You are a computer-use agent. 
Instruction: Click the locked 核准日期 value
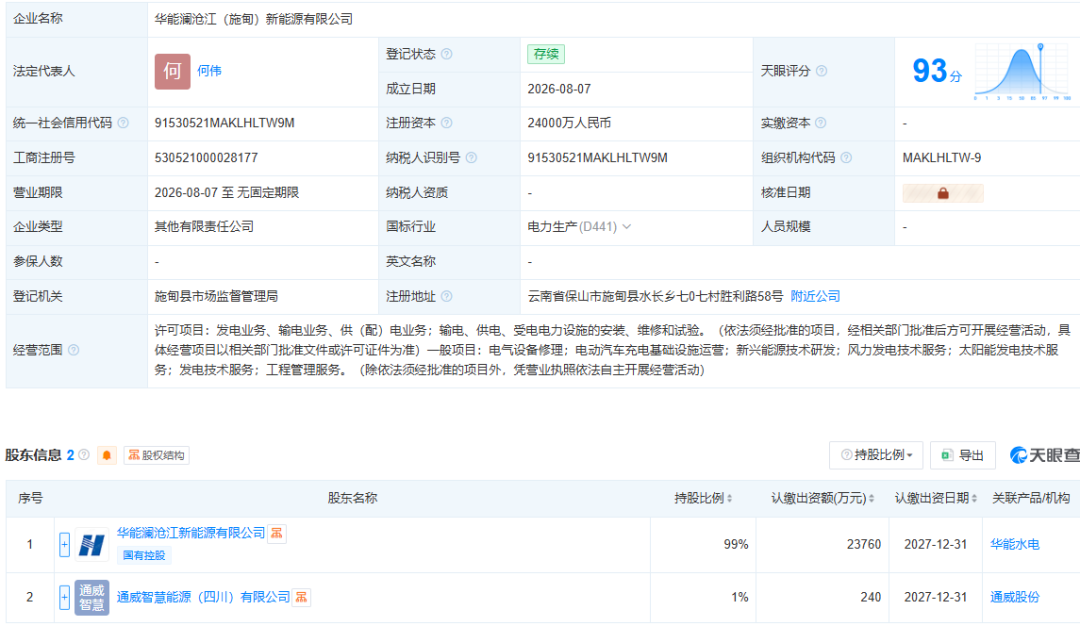pyautogui.click(x=943, y=194)
